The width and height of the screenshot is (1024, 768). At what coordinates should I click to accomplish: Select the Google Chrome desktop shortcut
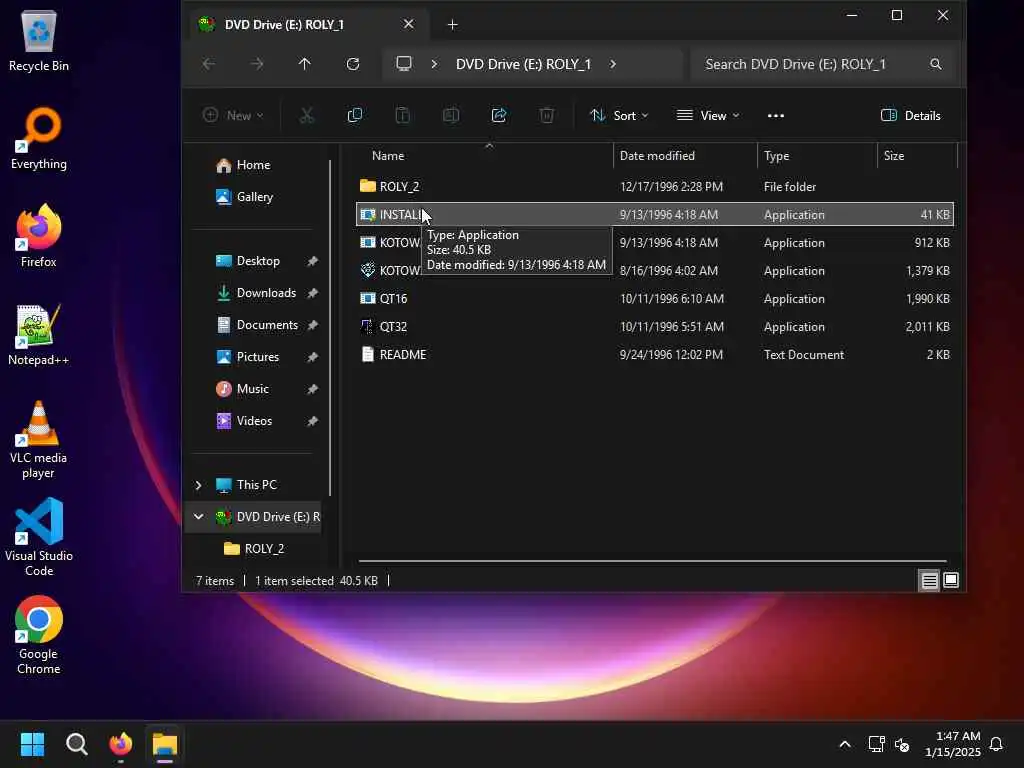pyautogui.click(x=39, y=635)
